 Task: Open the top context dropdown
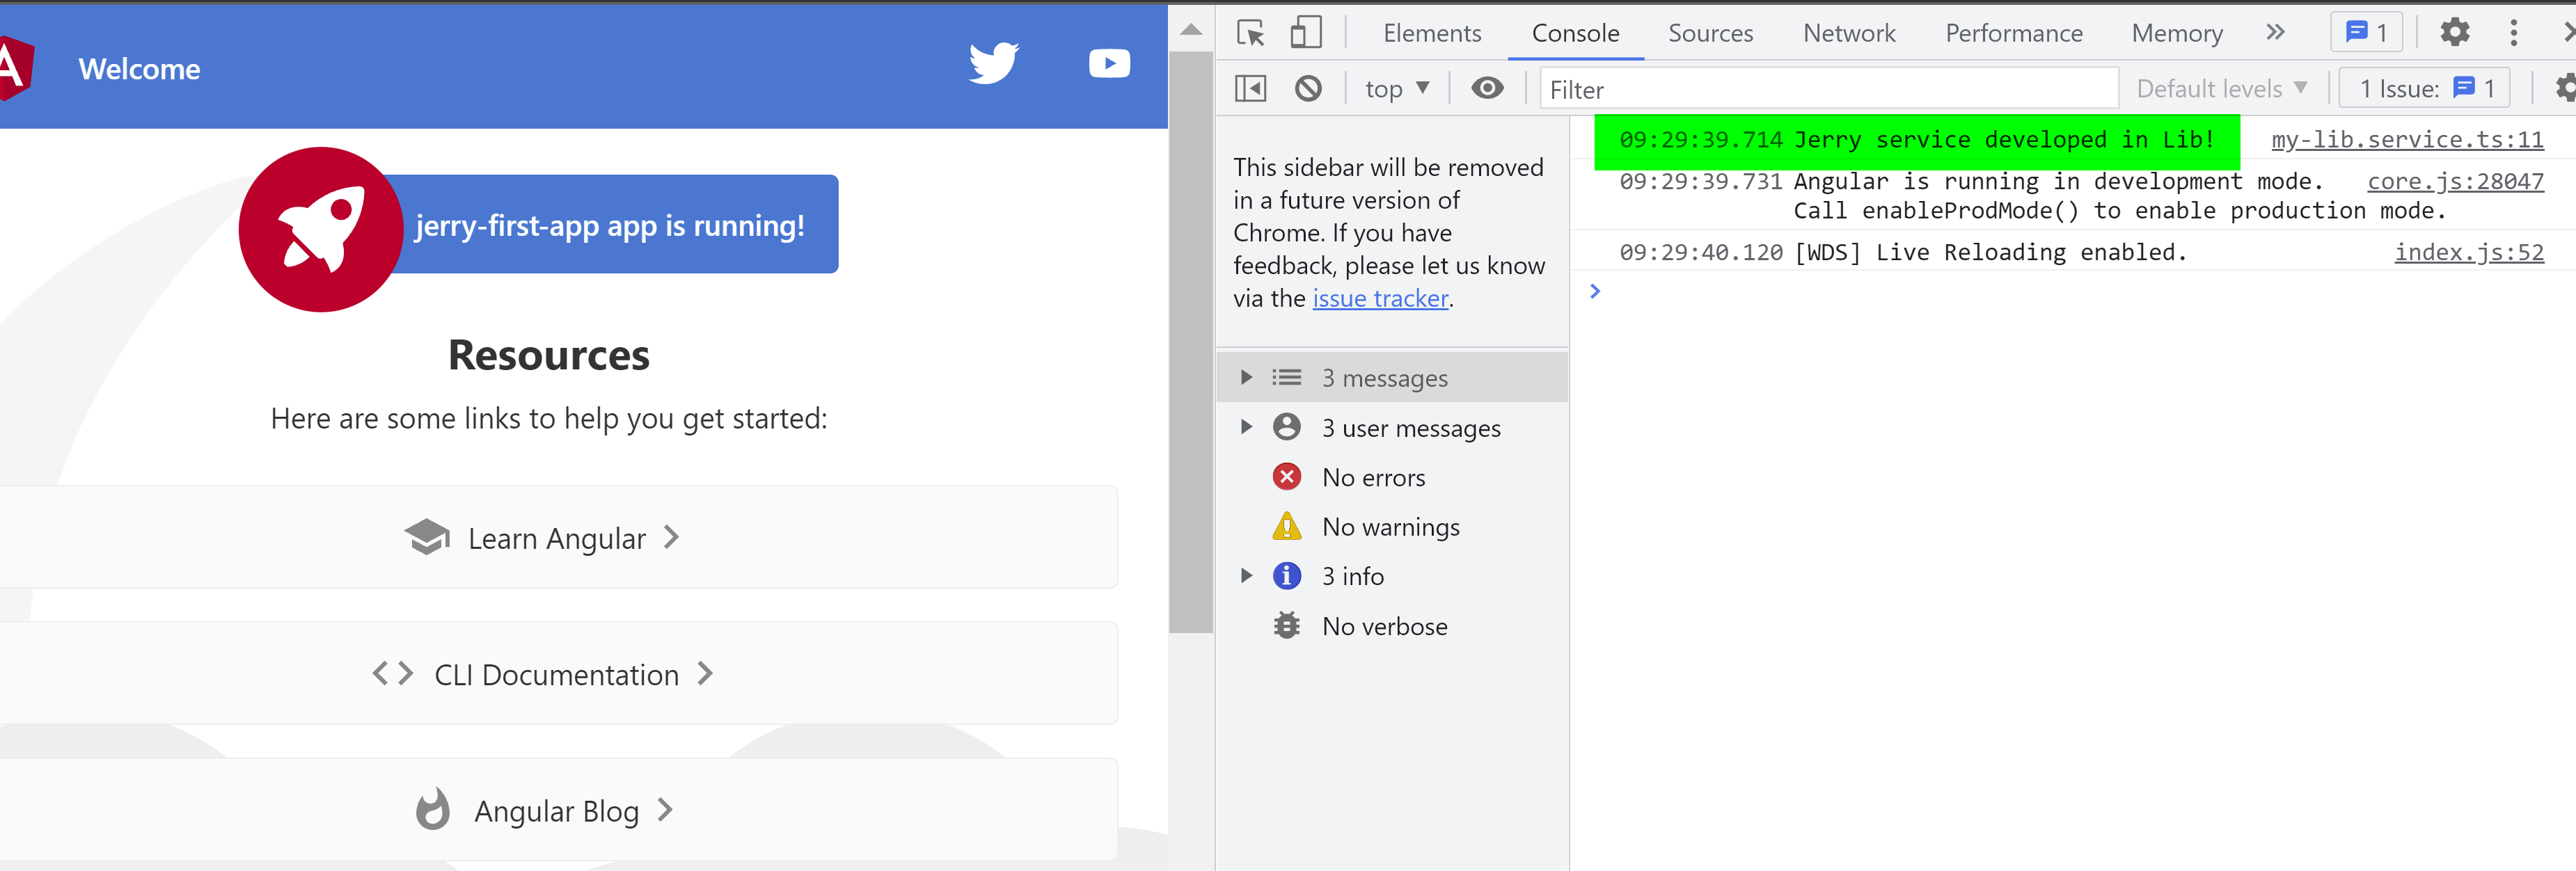click(x=1396, y=89)
